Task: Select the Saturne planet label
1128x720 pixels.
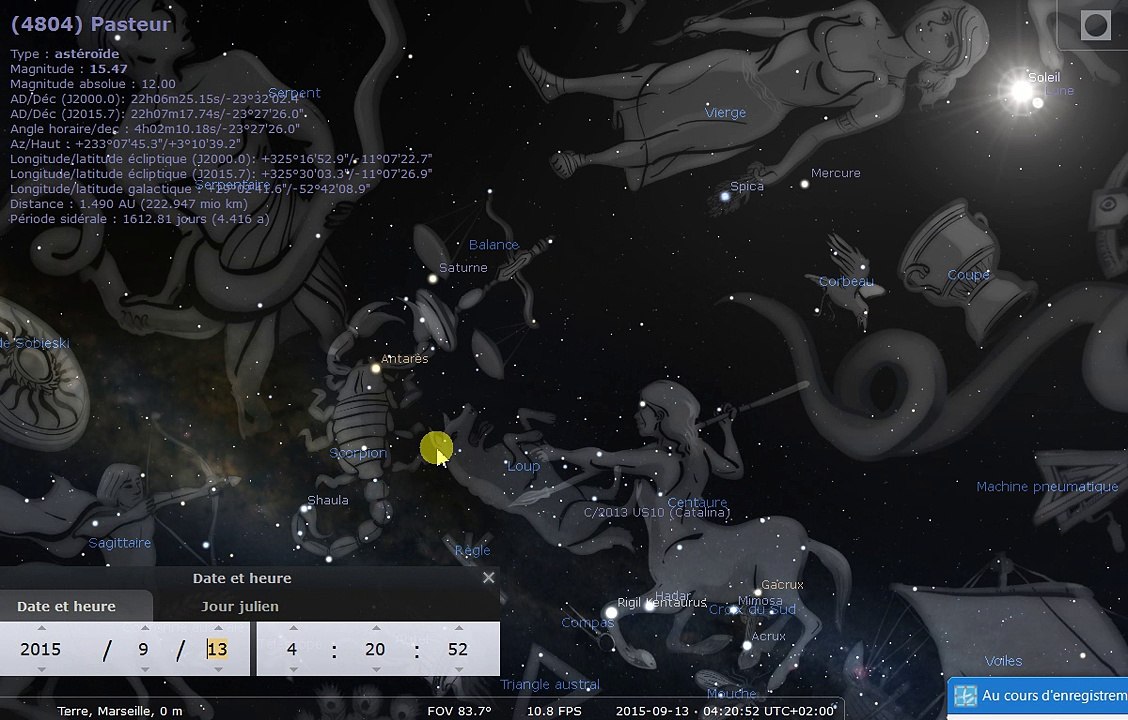Action: 463,268
